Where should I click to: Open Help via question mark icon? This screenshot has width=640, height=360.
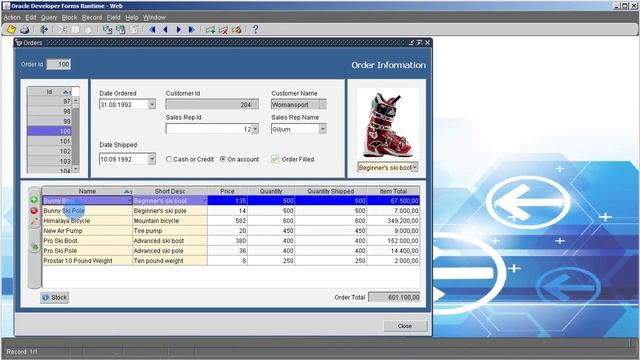(x=256, y=29)
